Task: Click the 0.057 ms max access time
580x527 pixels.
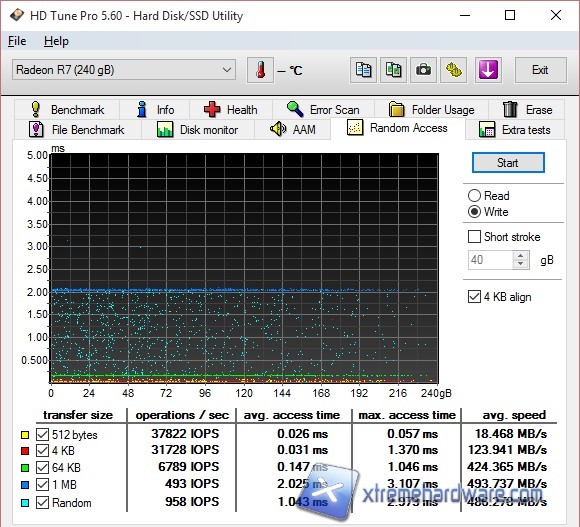Action: point(413,433)
